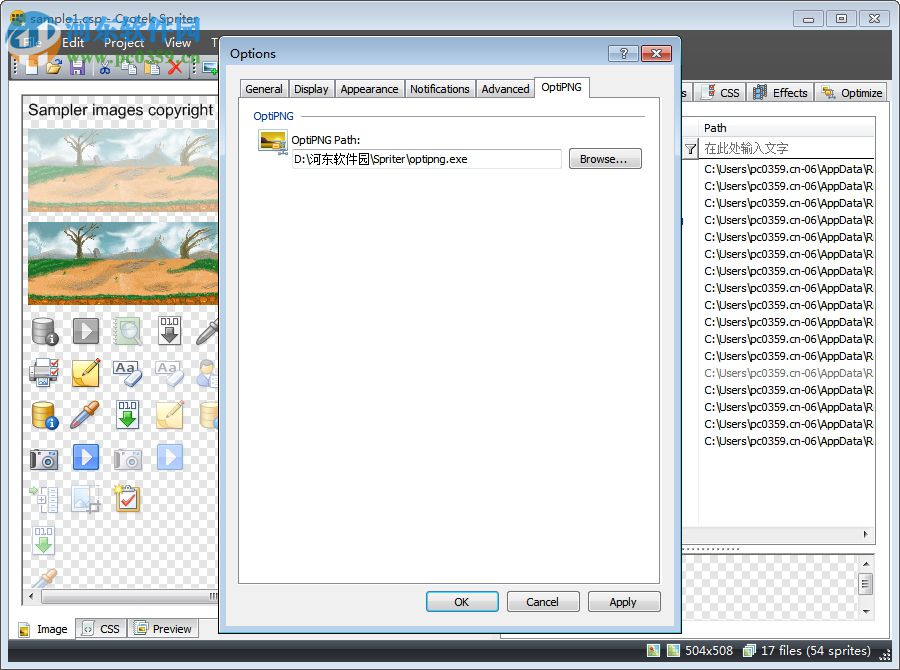Click the stacked files icon in status bar
The width and height of the screenshot is (900, 670).
[749, 650]
